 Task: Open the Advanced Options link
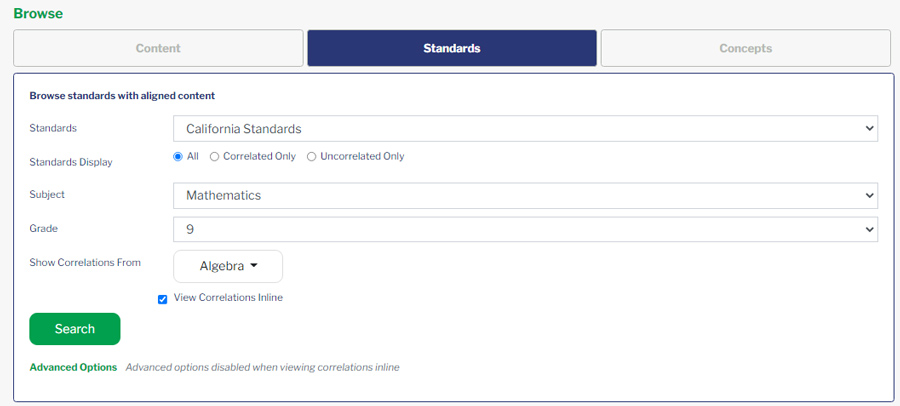coord(73,367)
